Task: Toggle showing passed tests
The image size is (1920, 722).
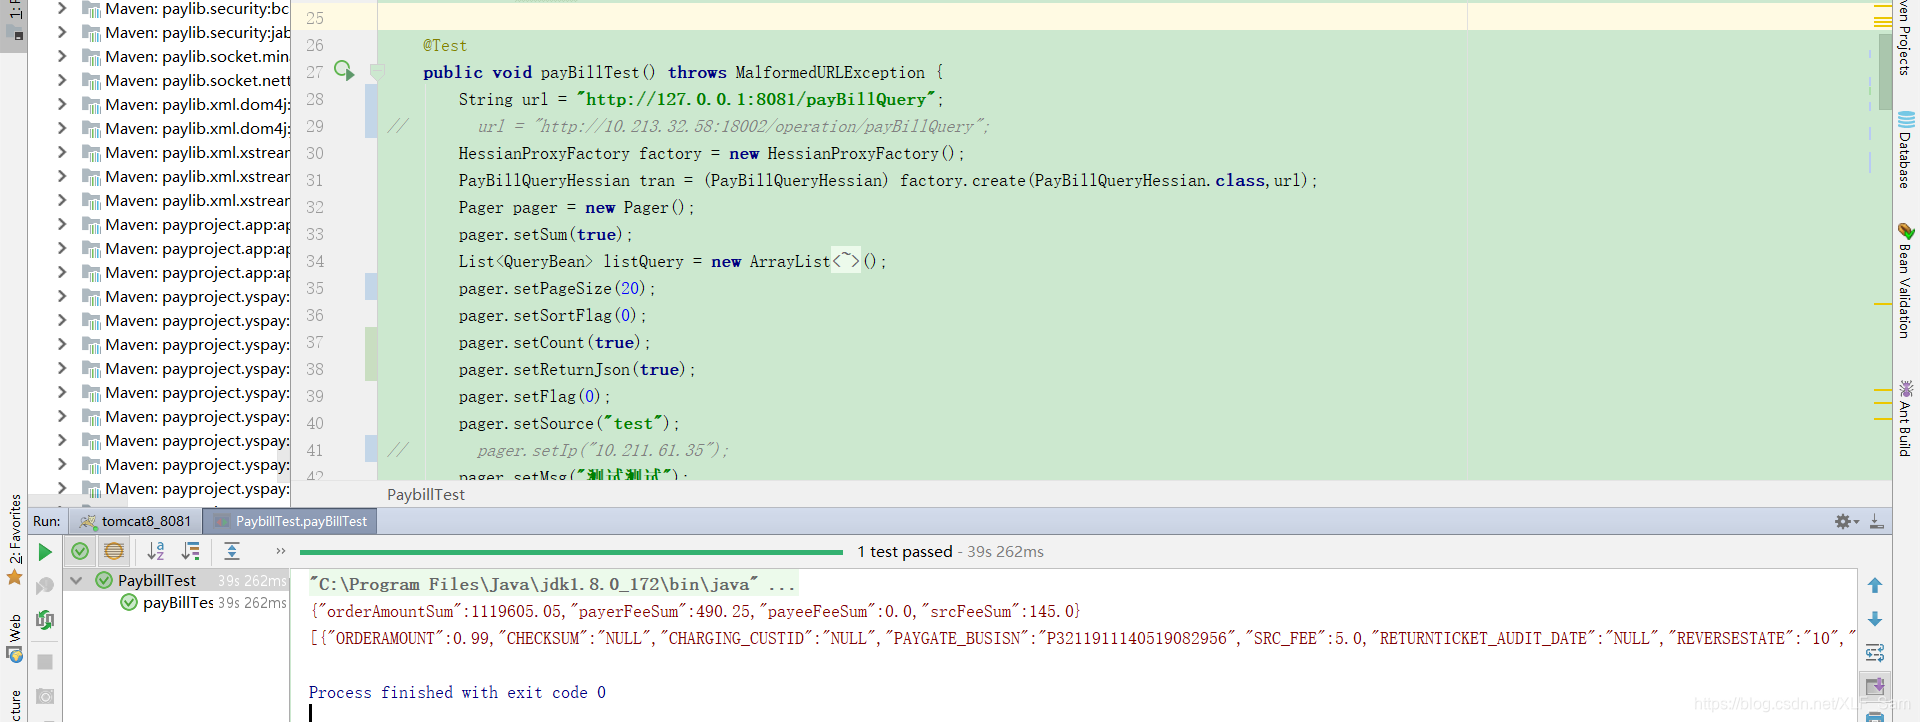Action: 80,551
